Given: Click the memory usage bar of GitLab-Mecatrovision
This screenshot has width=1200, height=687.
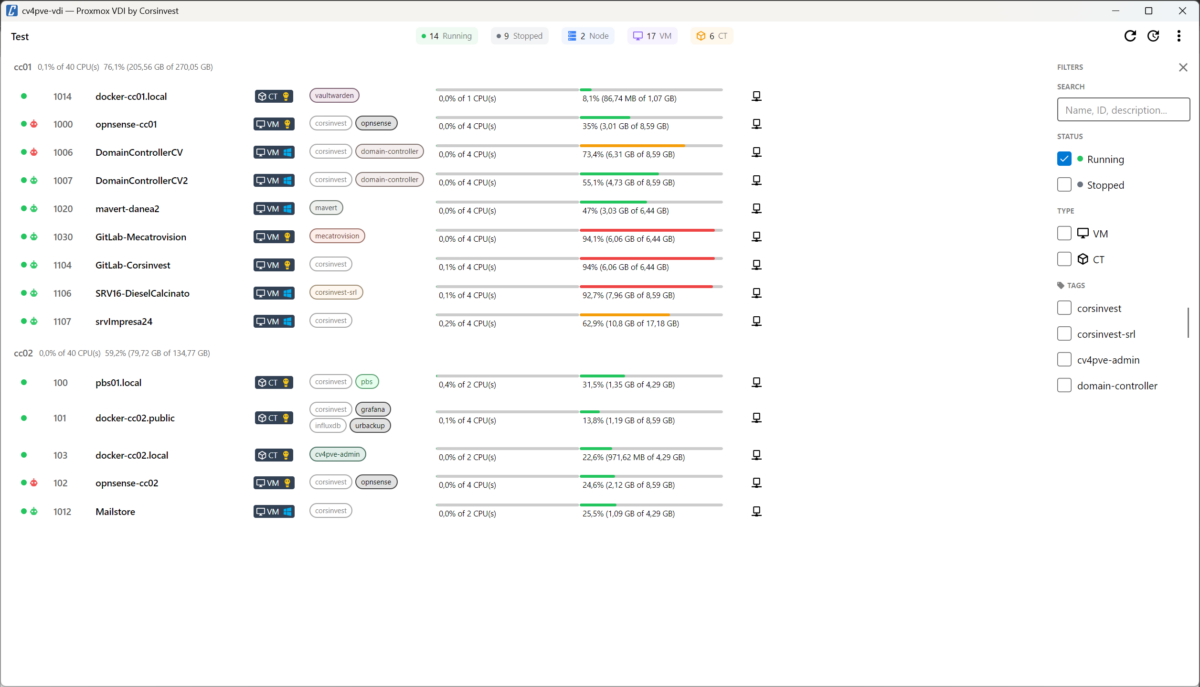Looking at the screenshot, I should tap(651, 230).
